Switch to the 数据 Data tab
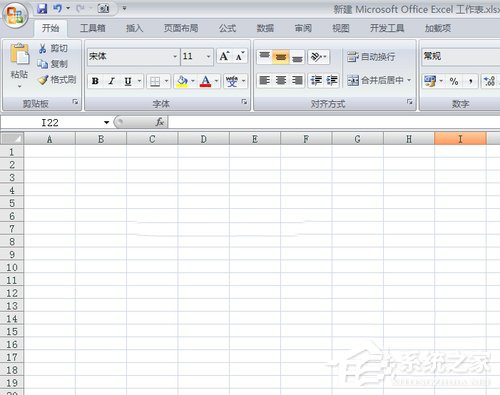The image size is (500, 395). point(265,28)
